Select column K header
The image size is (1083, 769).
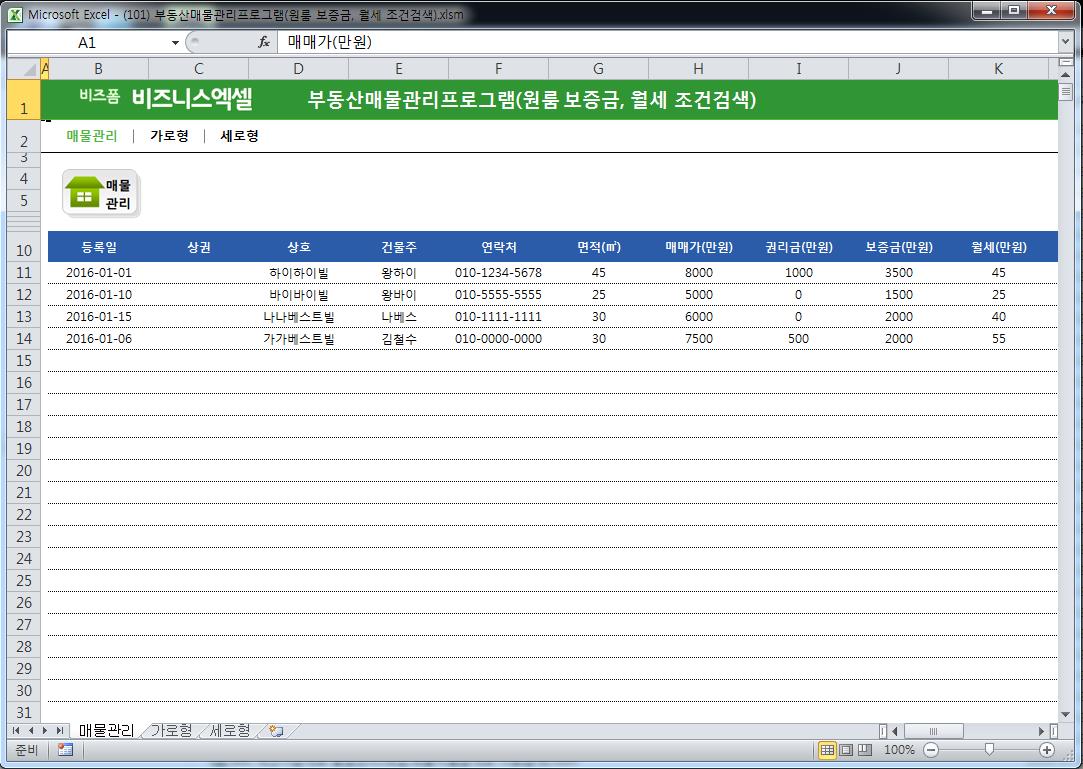coord(999,68)
